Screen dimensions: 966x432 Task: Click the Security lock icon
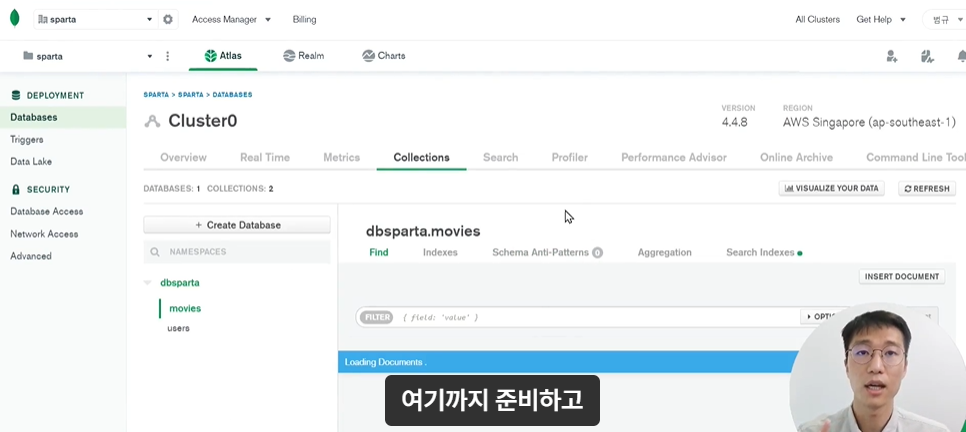click(16, 190)
